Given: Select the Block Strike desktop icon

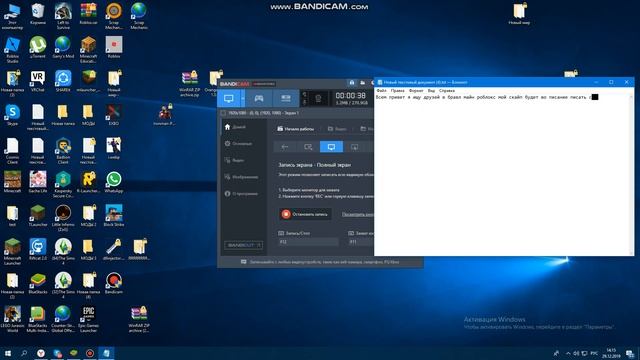Looking at the screenshot, I should point(113,216).
